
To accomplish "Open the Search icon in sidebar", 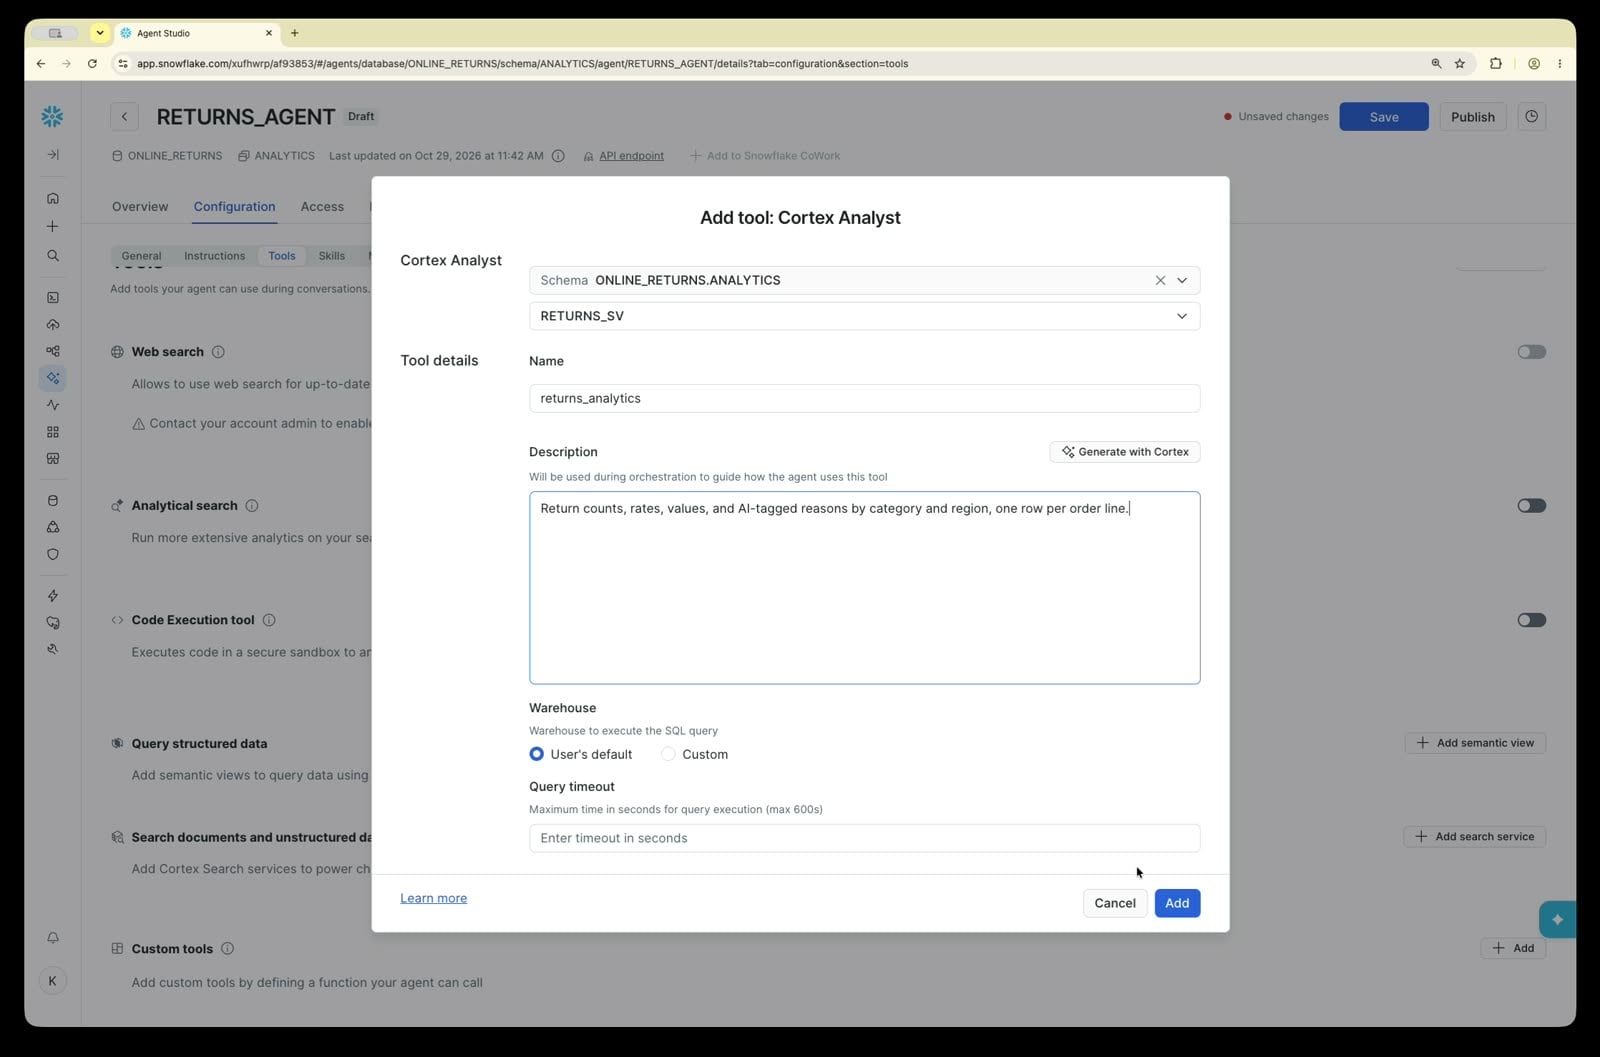I will pos(53,256).
